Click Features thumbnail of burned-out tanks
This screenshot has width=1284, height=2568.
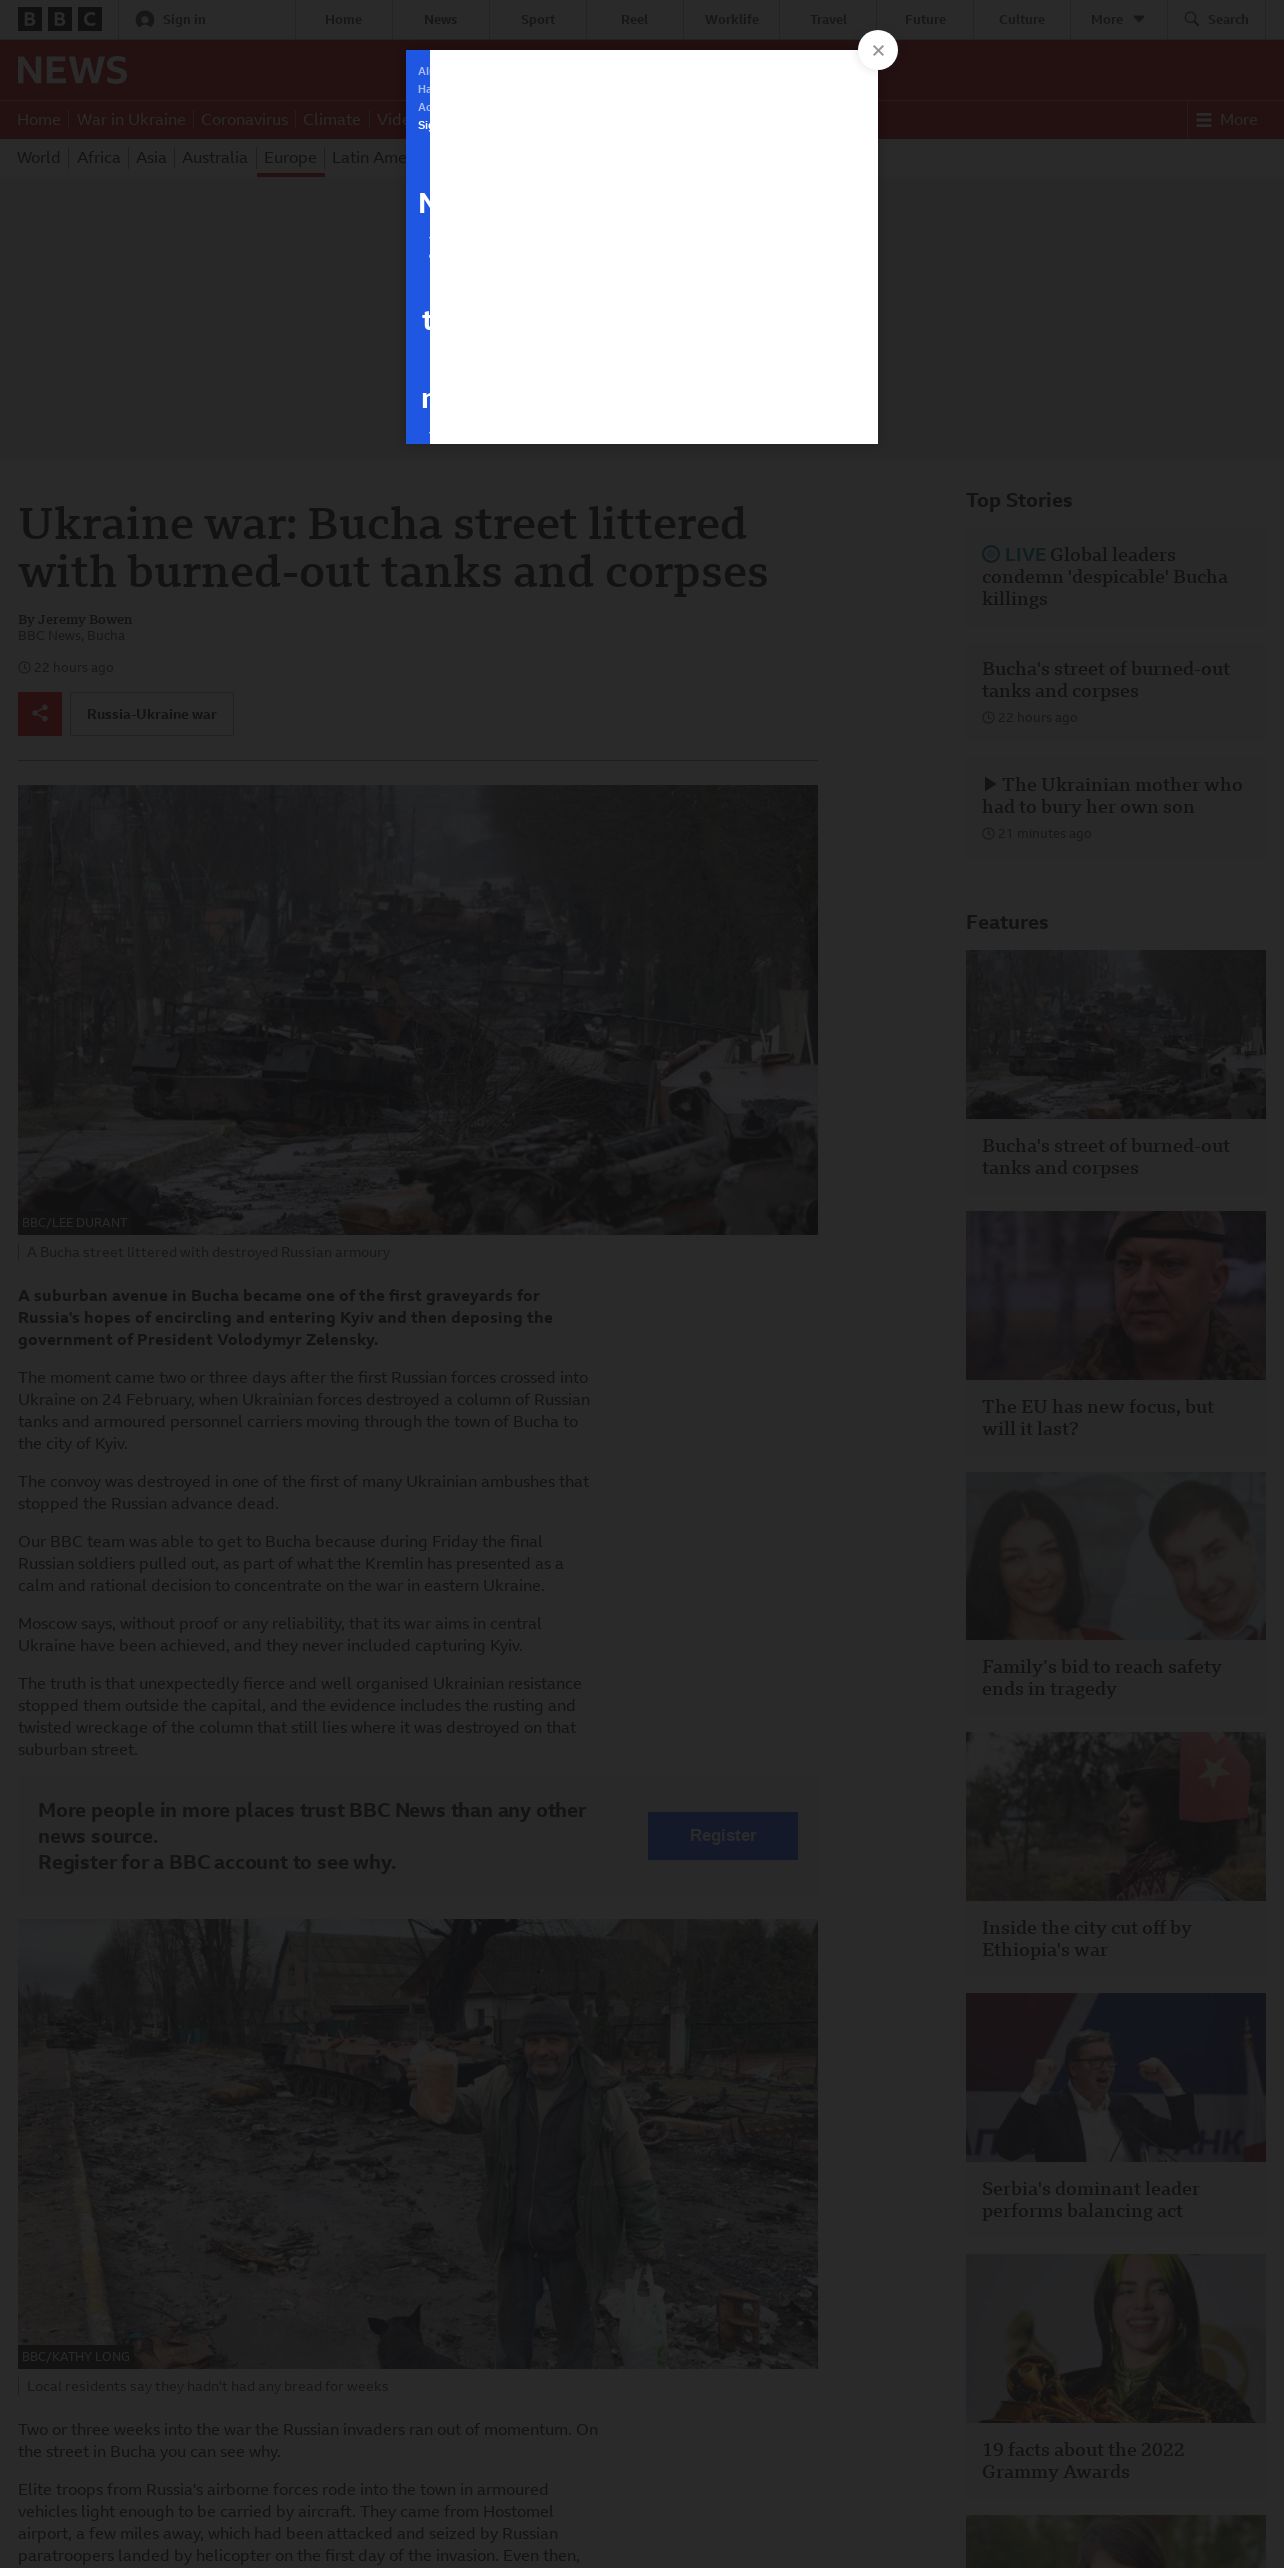(1116, 1034)
